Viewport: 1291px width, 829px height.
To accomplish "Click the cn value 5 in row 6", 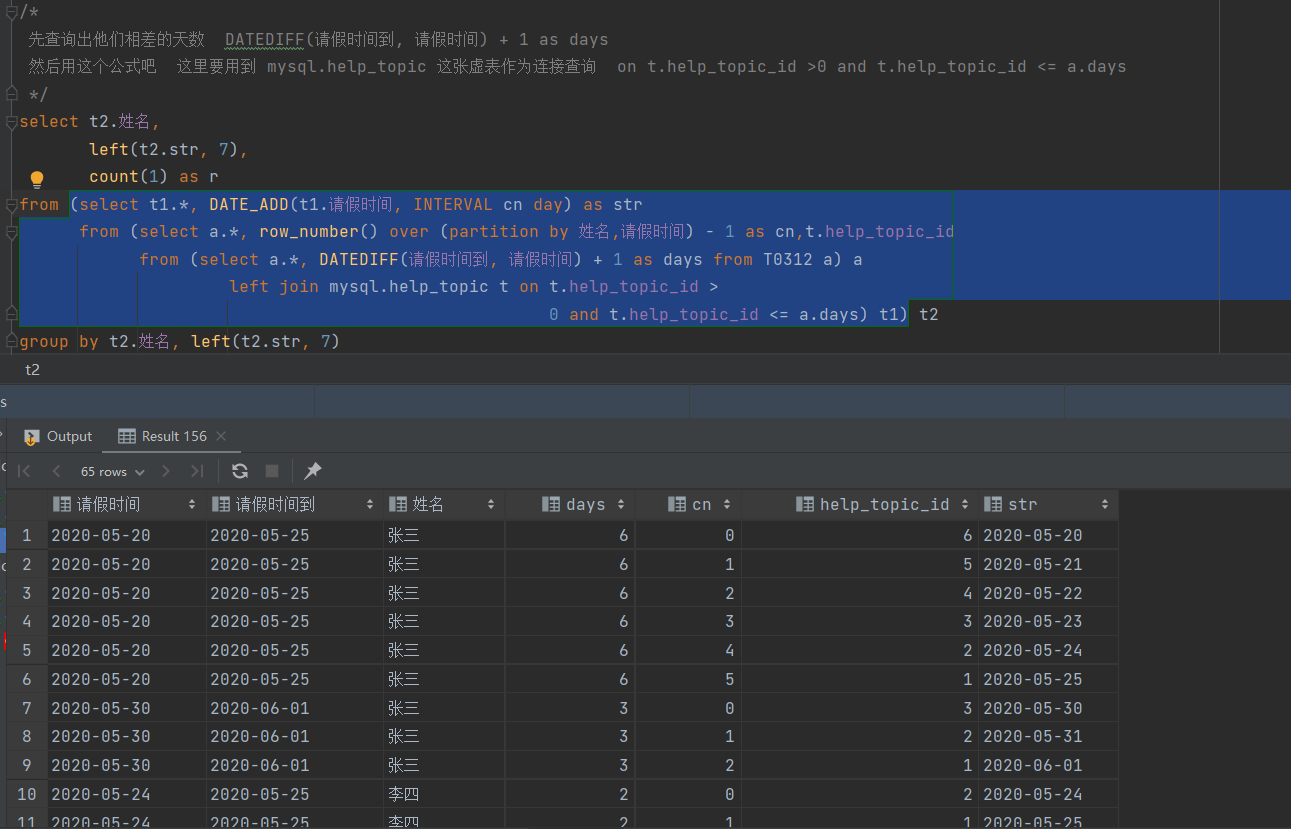I will (688, 679).
